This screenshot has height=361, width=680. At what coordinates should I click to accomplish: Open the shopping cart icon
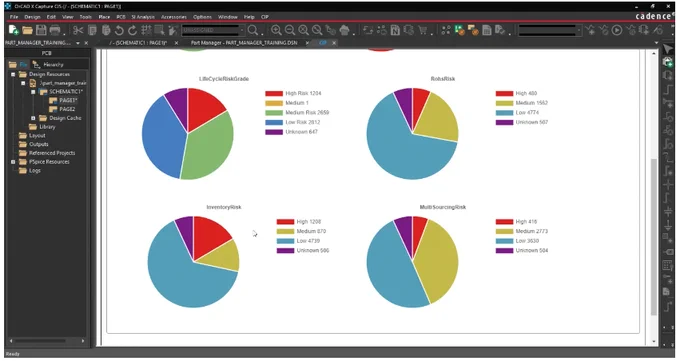point(422,30)
